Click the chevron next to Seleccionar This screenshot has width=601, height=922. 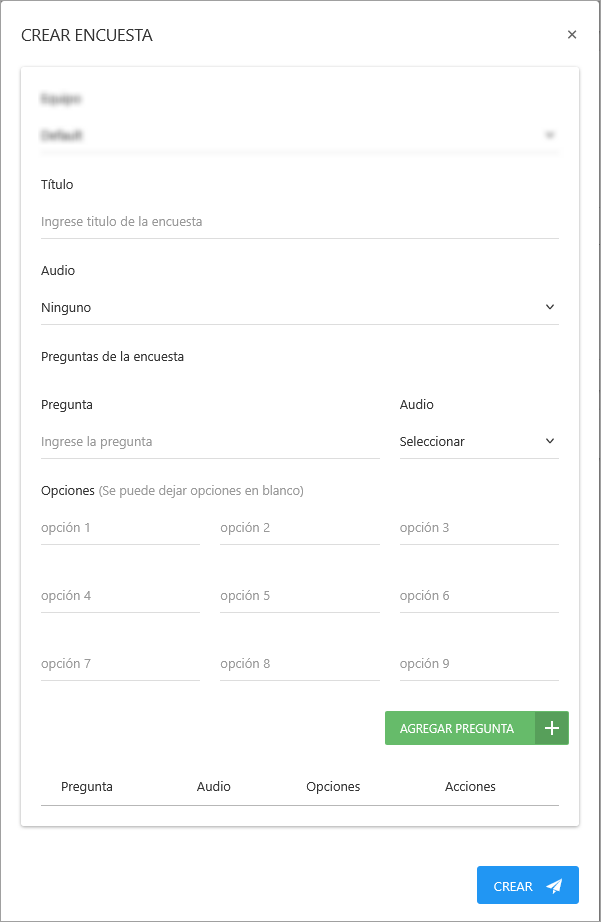point(550,441)
